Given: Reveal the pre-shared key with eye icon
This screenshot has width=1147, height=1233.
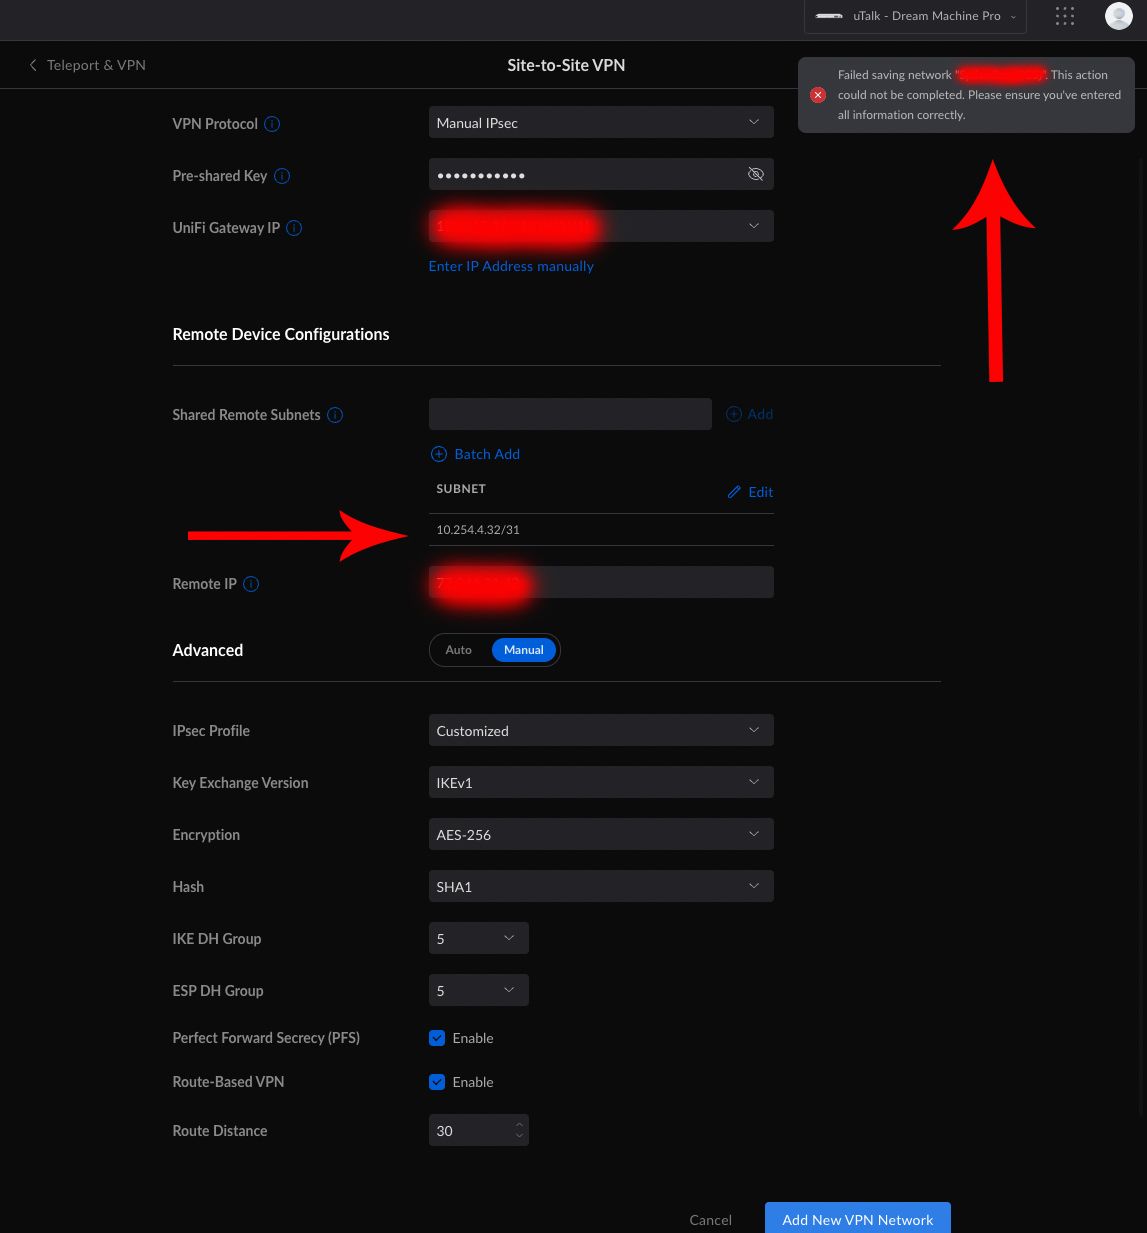Looking at the screenshot, I should click(x=756, y=174).
